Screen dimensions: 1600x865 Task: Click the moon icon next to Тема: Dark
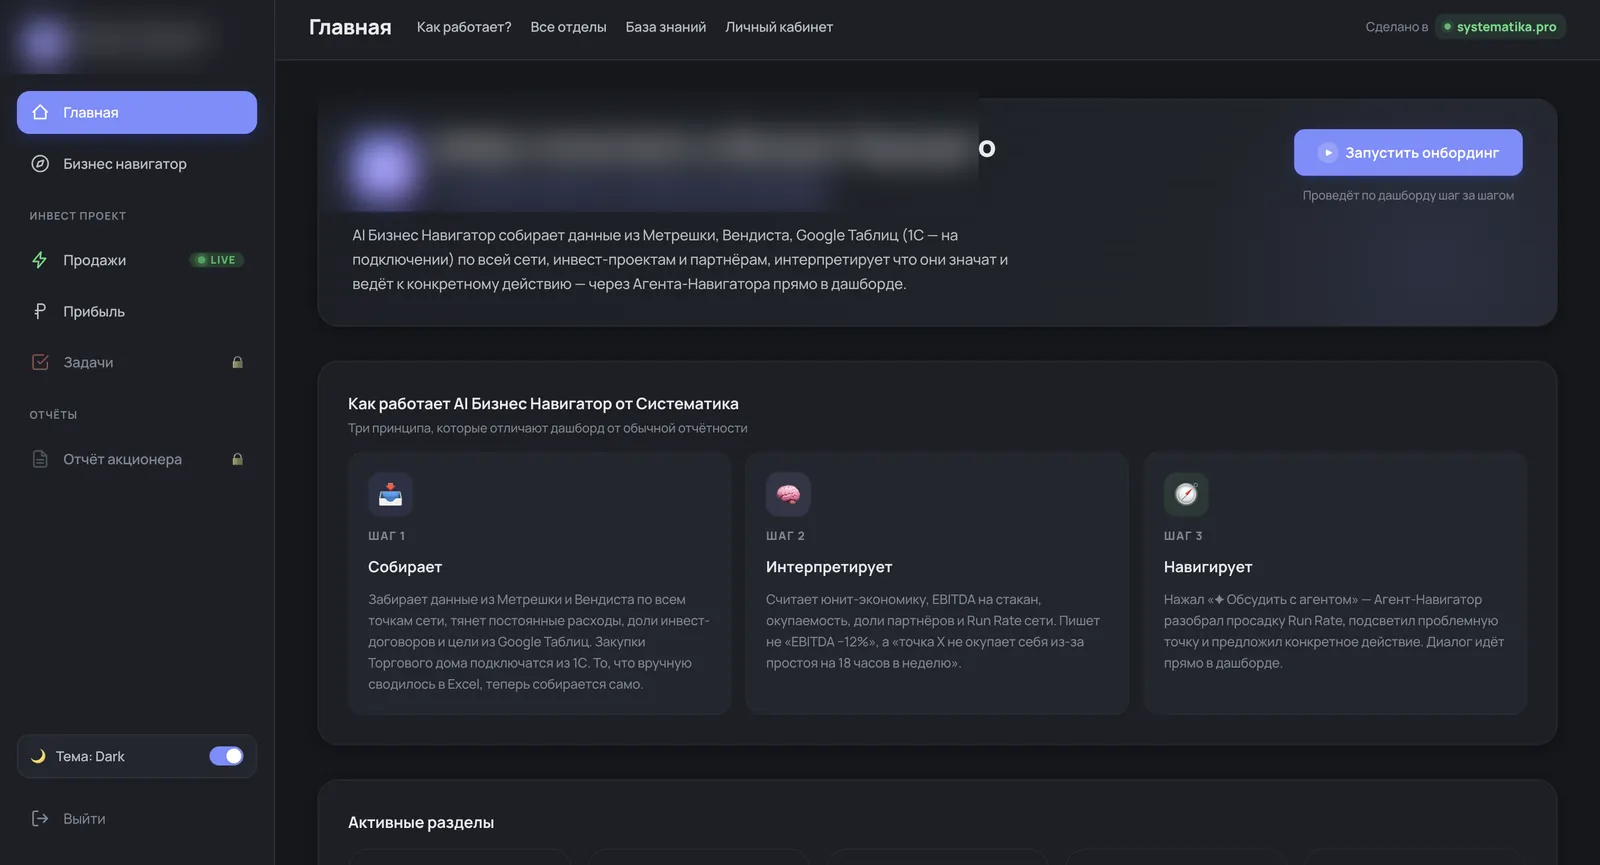pos(38,756)
